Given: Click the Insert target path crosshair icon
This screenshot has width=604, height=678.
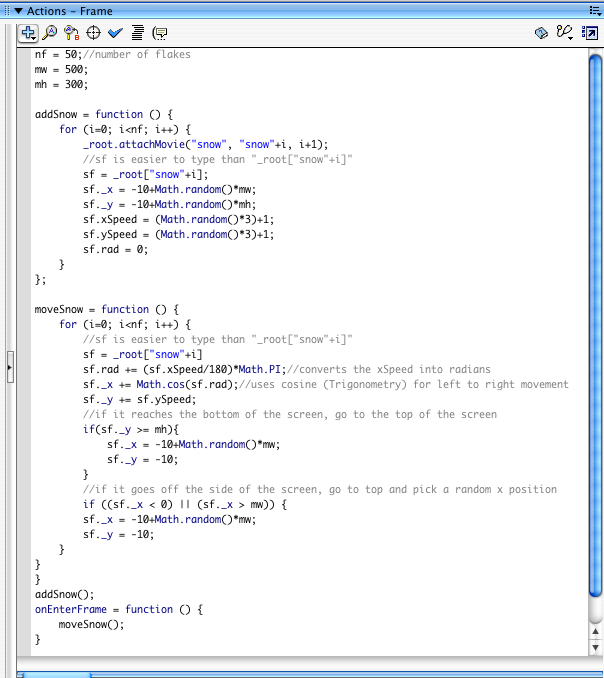Looking at the screenshot, I should pos(93,33).
